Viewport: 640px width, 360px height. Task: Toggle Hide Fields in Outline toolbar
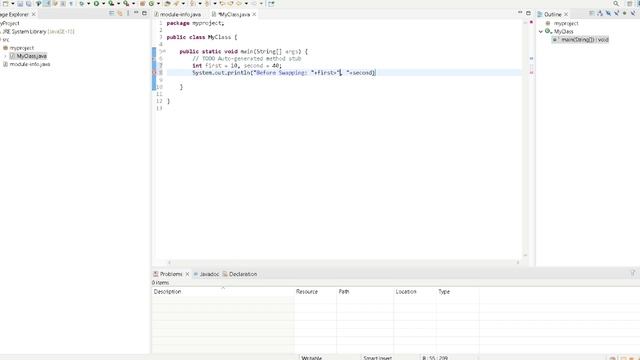point(608,13)
